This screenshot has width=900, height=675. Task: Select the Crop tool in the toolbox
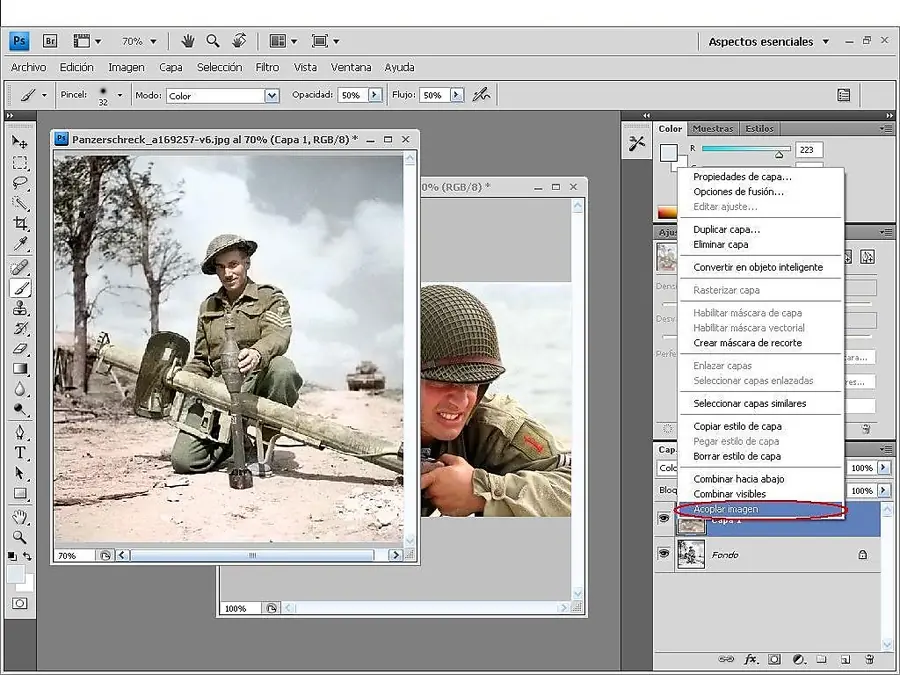pyautogui.click(x=20, y=224)
